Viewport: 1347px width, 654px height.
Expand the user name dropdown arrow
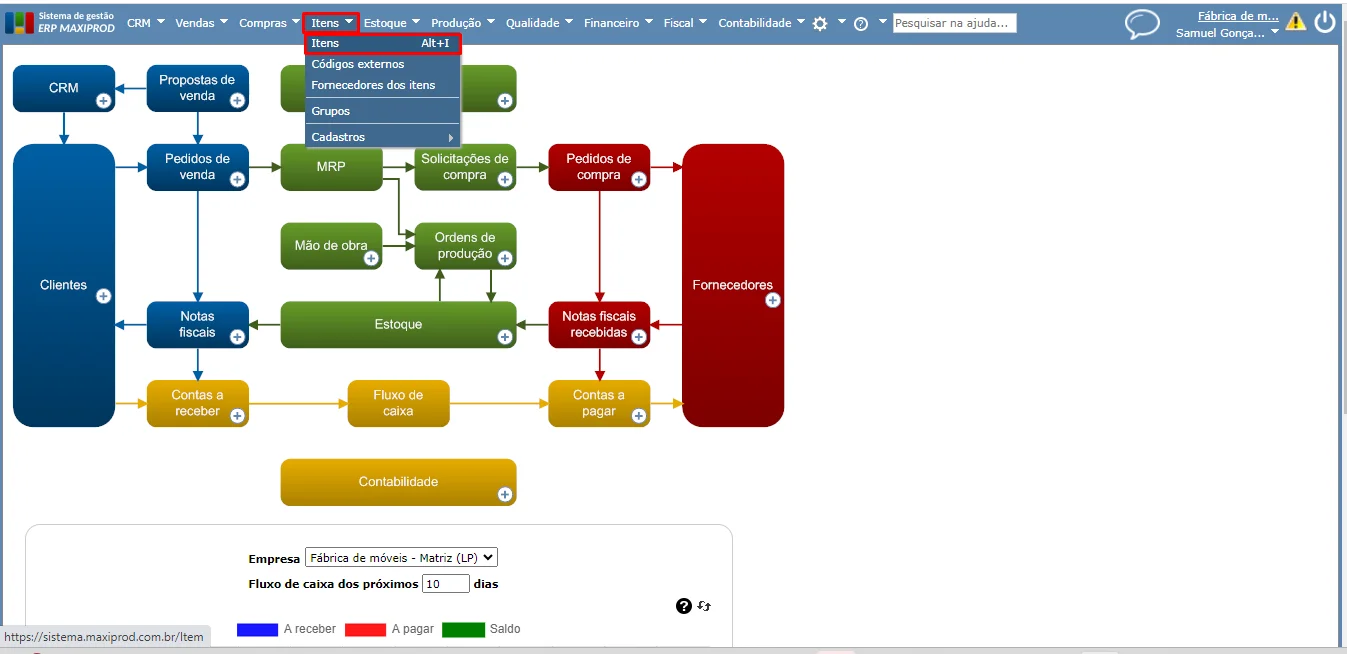tap(1275, 33)
